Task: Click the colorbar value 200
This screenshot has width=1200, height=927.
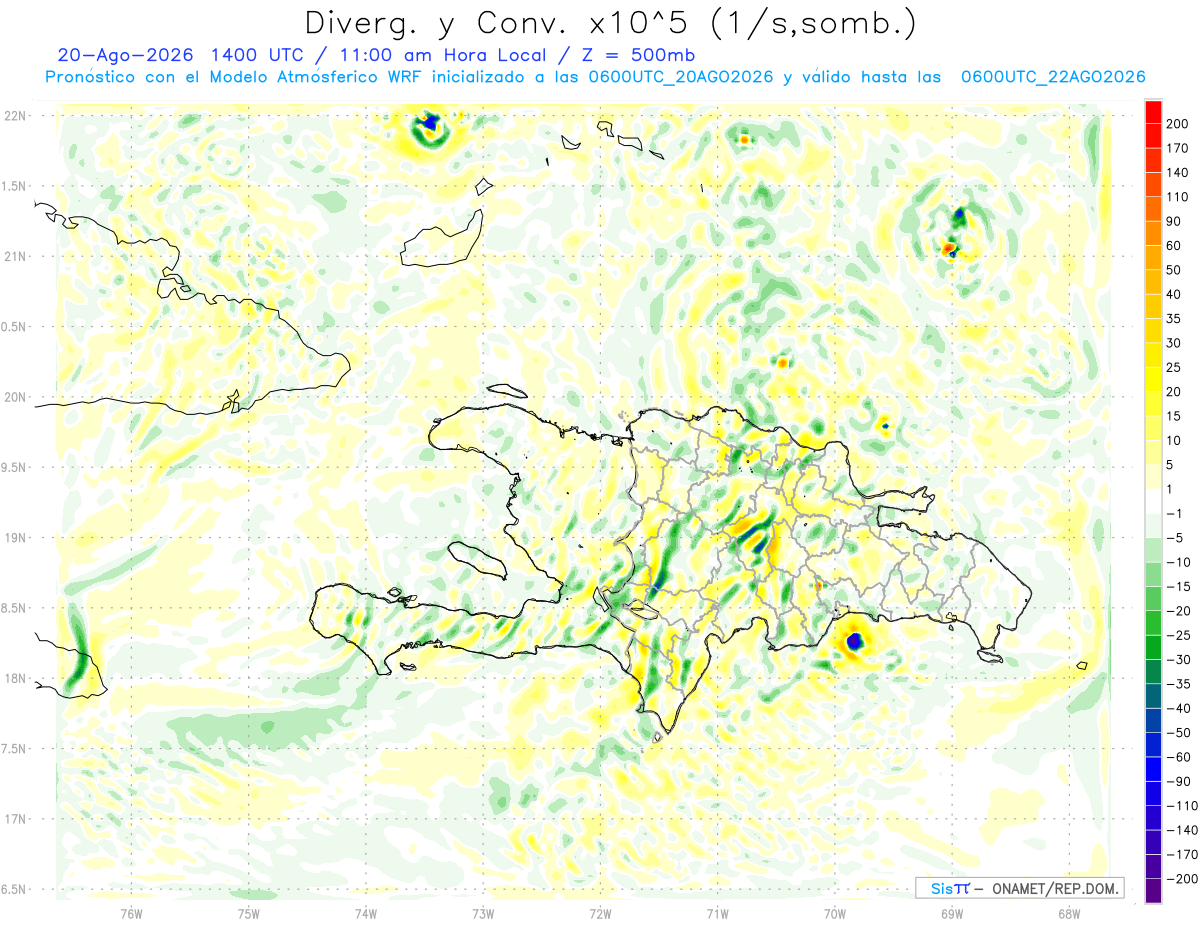Action: point(1178,123)
